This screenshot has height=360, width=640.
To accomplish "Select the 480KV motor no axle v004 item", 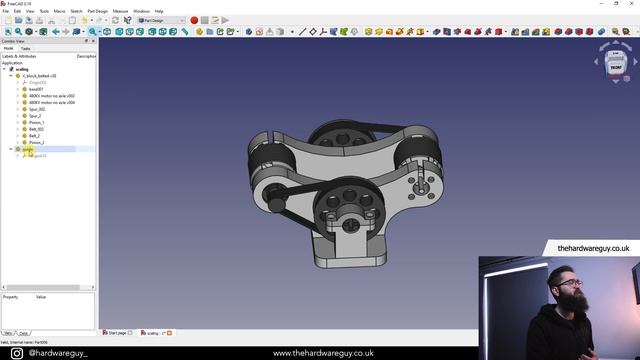I will pyautogui.click(x=51, y=102).
